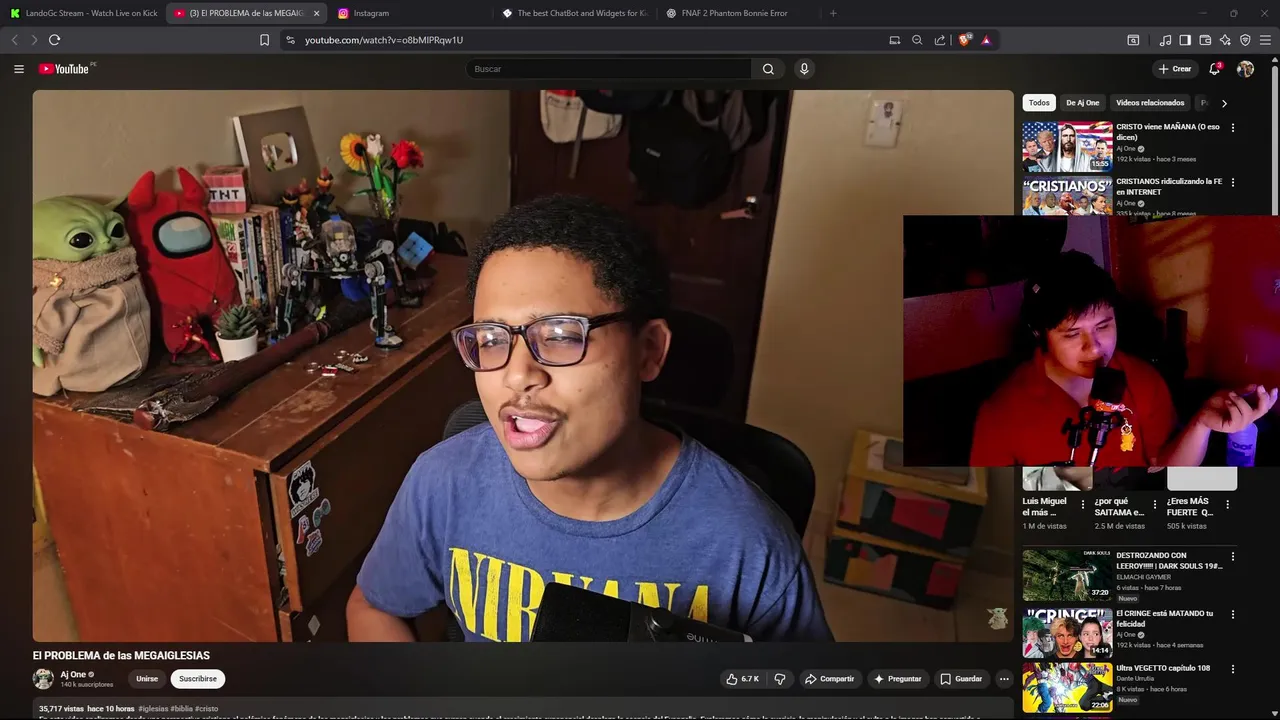
Task: Go forward in the browser
Action: click(34, 40)
